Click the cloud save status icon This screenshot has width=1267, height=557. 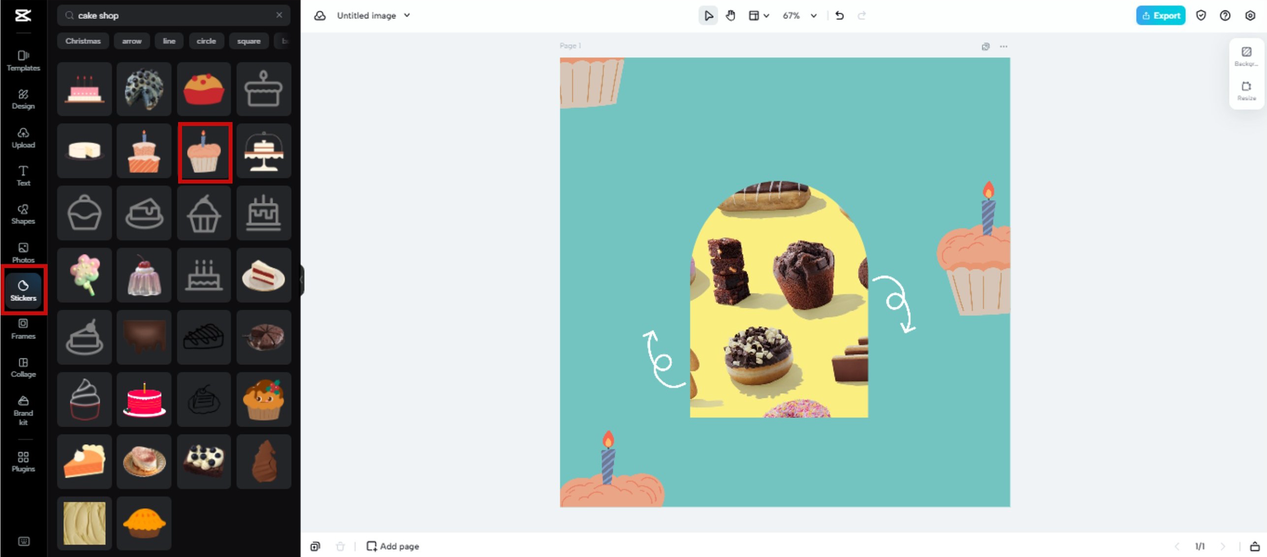click(320, 16)
